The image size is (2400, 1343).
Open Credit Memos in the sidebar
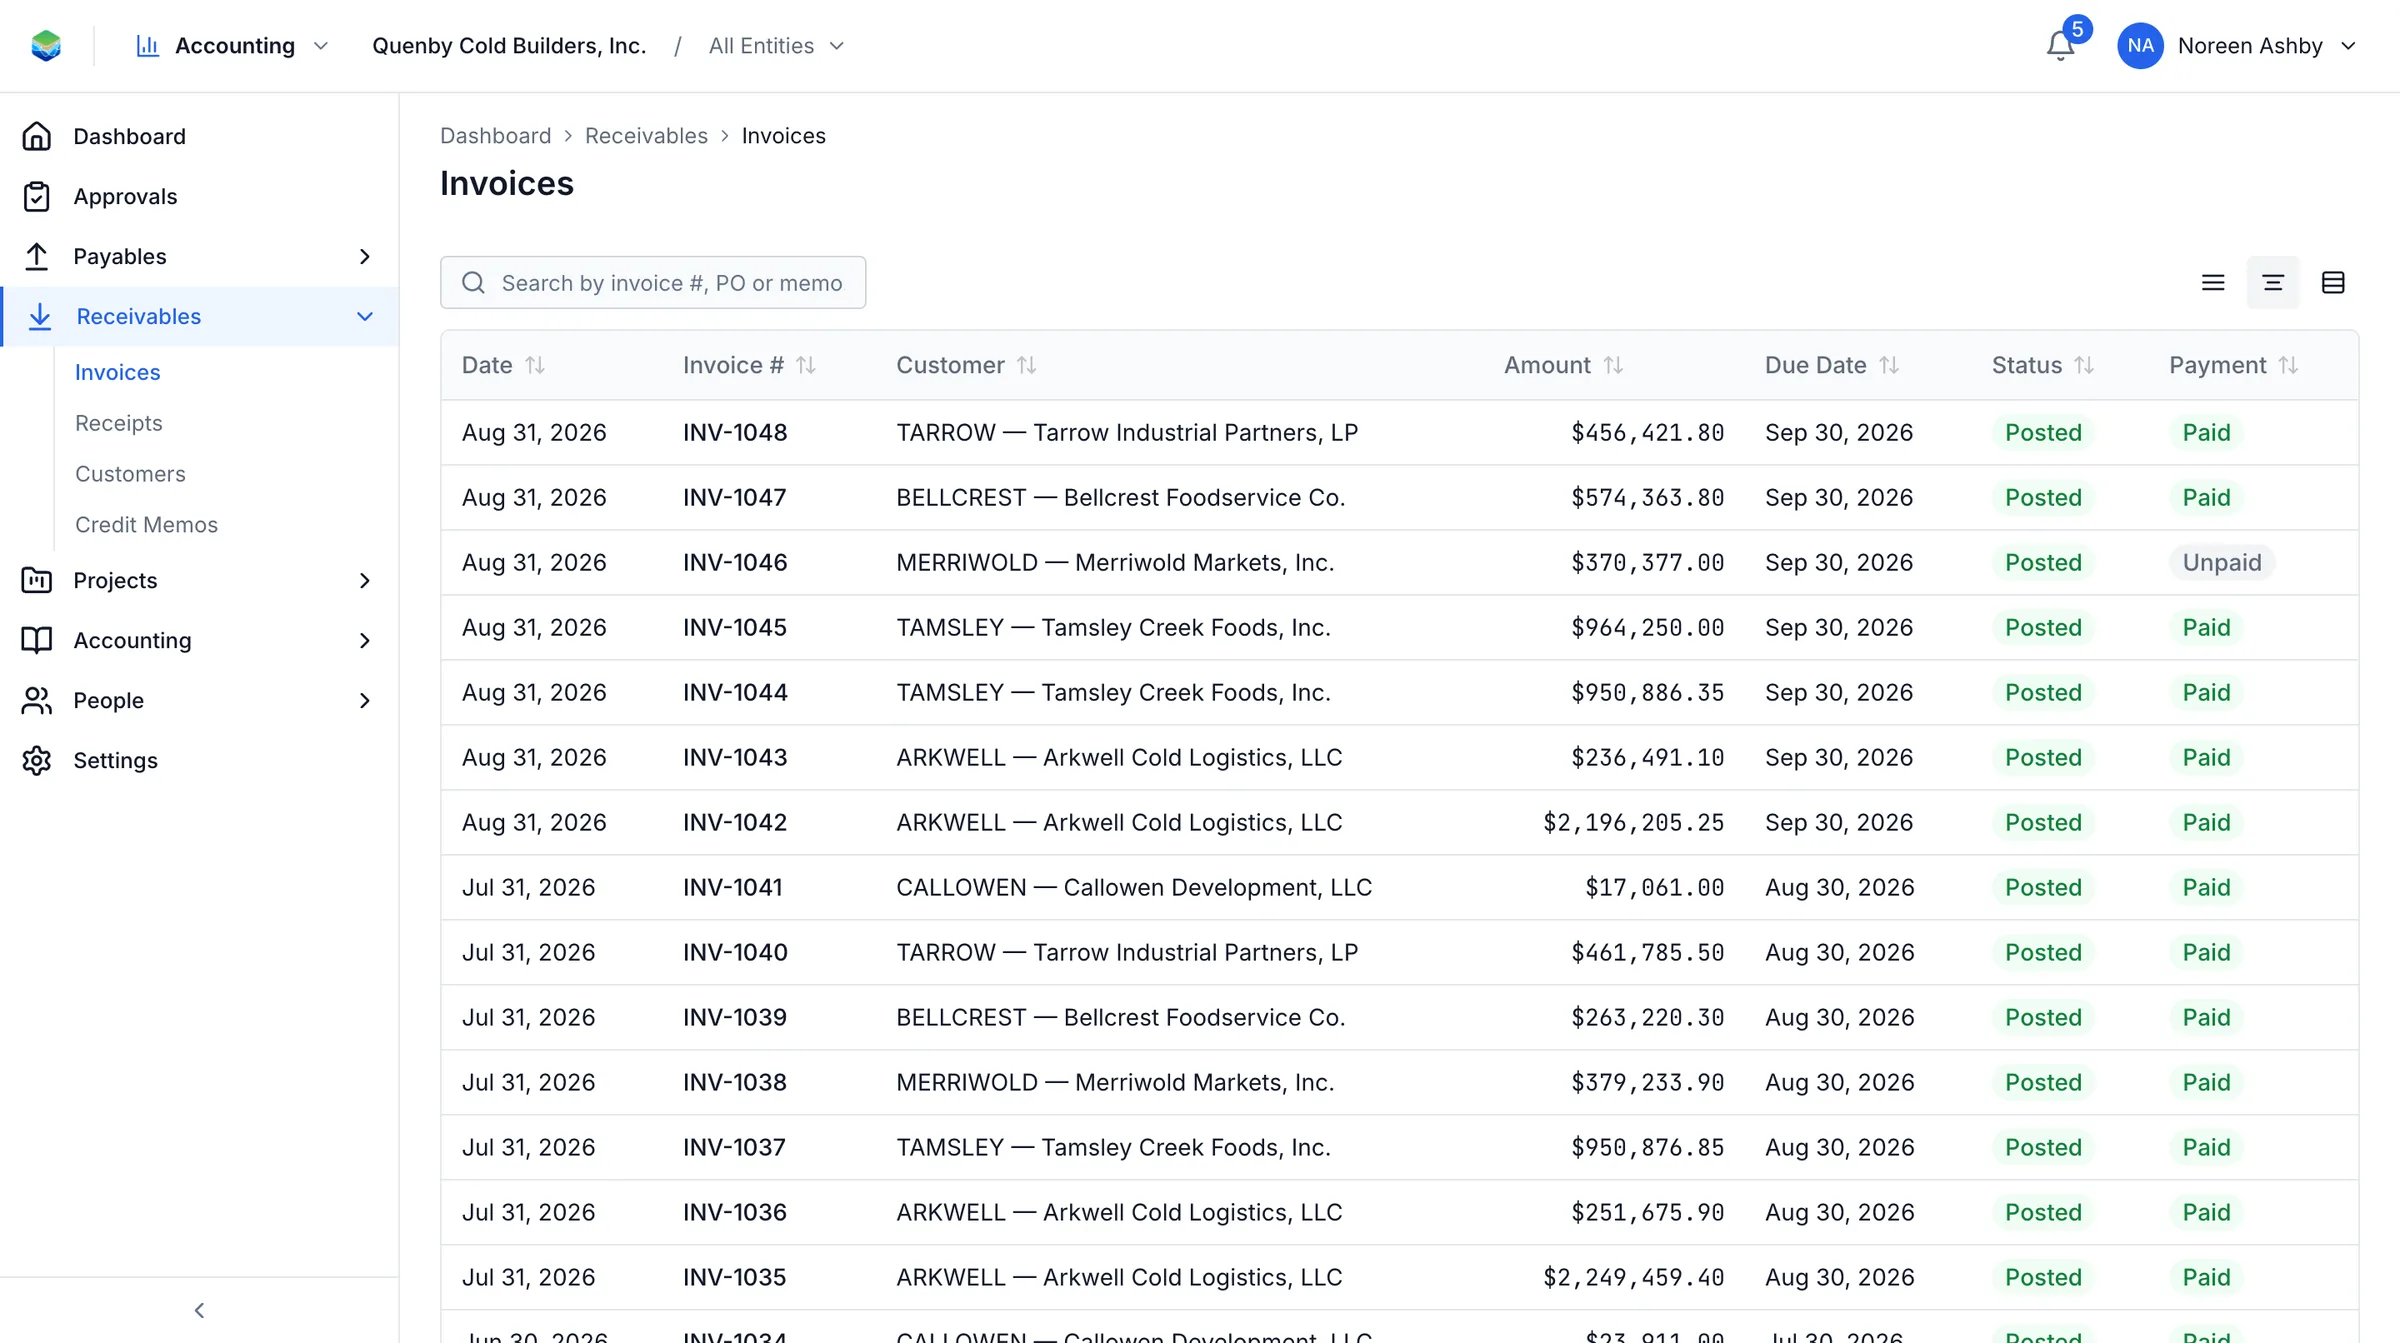[x=146, y=525]
